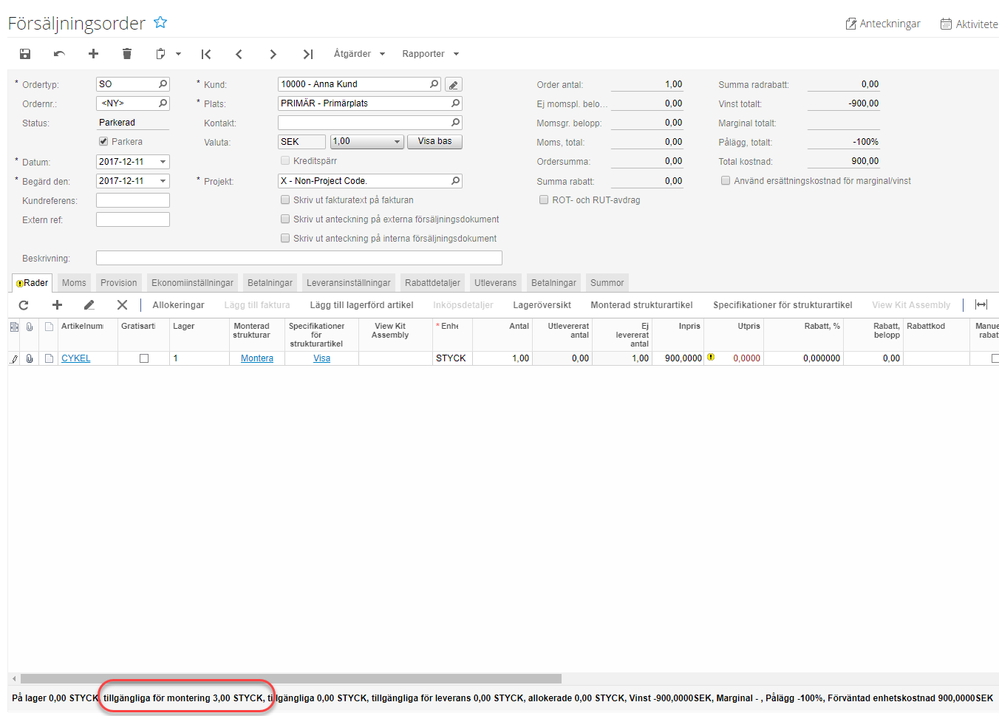Open the currency rate 1,00 dropdown
The width and height of the screenshot is (999, 716).
(398, 141)
